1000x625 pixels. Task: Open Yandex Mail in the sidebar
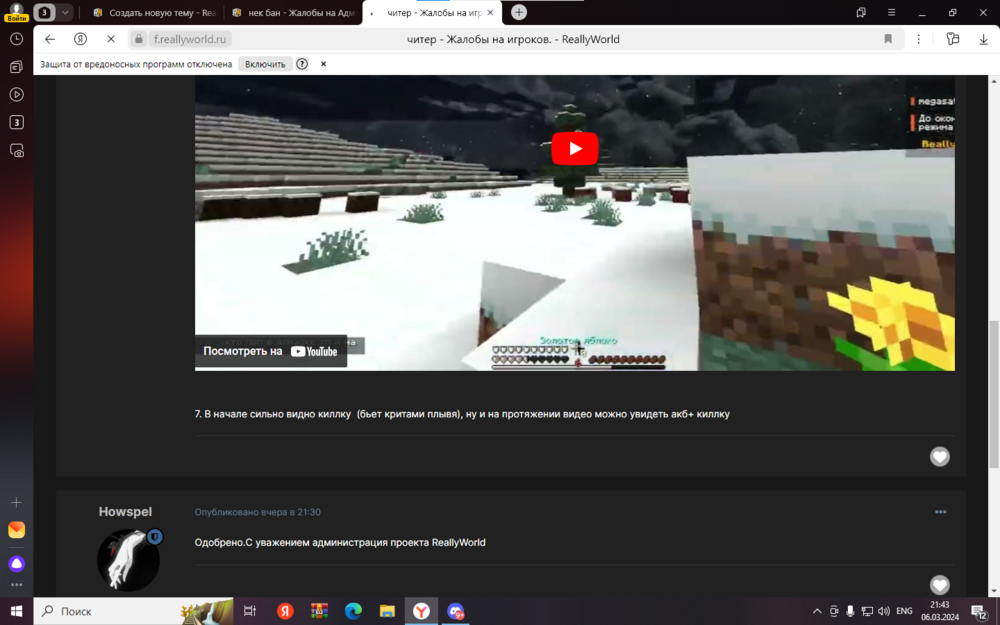coord(17,530)
